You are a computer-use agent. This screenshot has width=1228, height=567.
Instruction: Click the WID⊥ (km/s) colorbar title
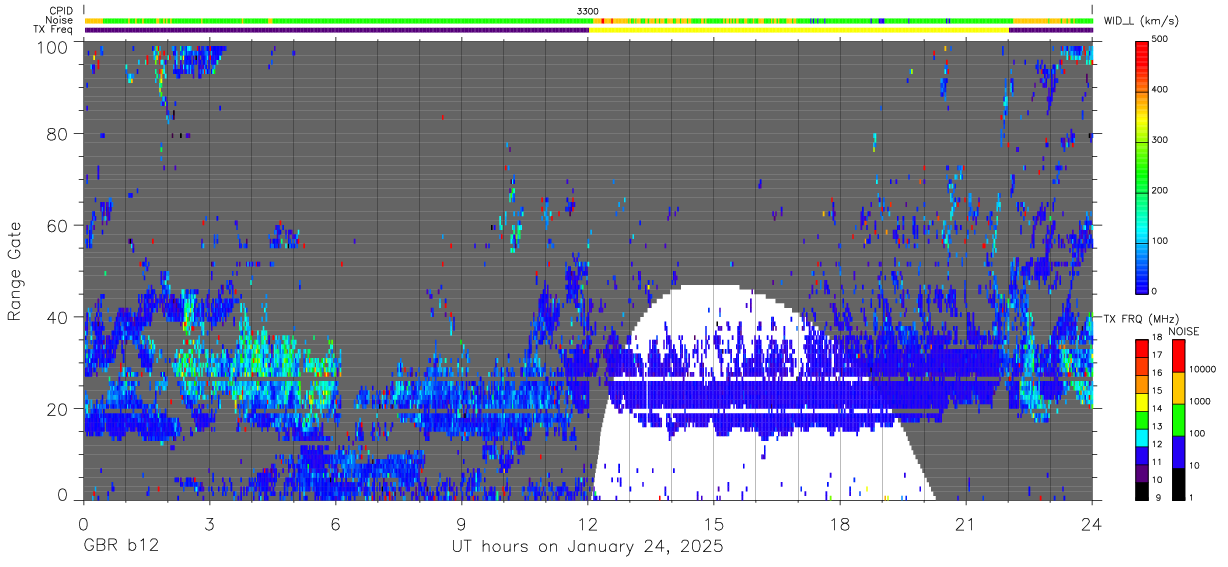point(1141,21)
